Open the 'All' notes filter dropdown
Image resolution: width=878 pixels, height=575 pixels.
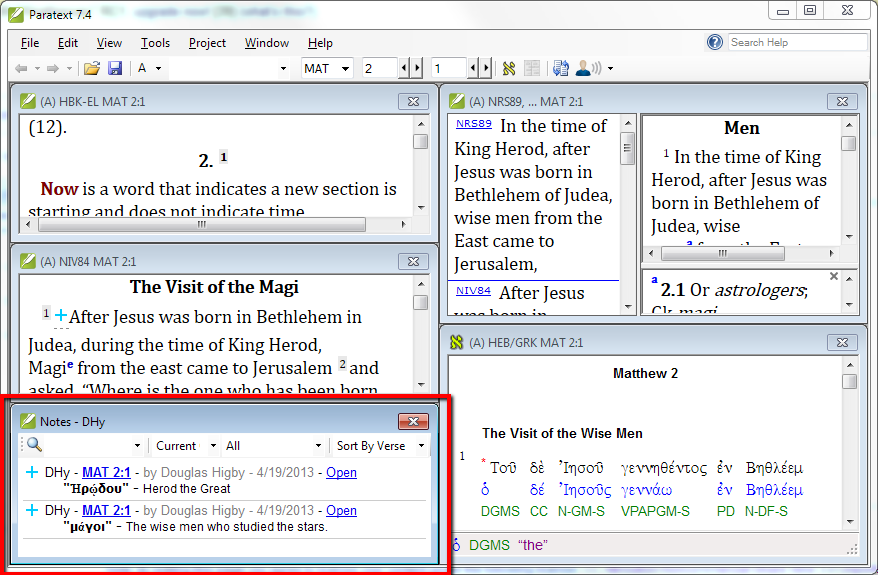[318, 446]
